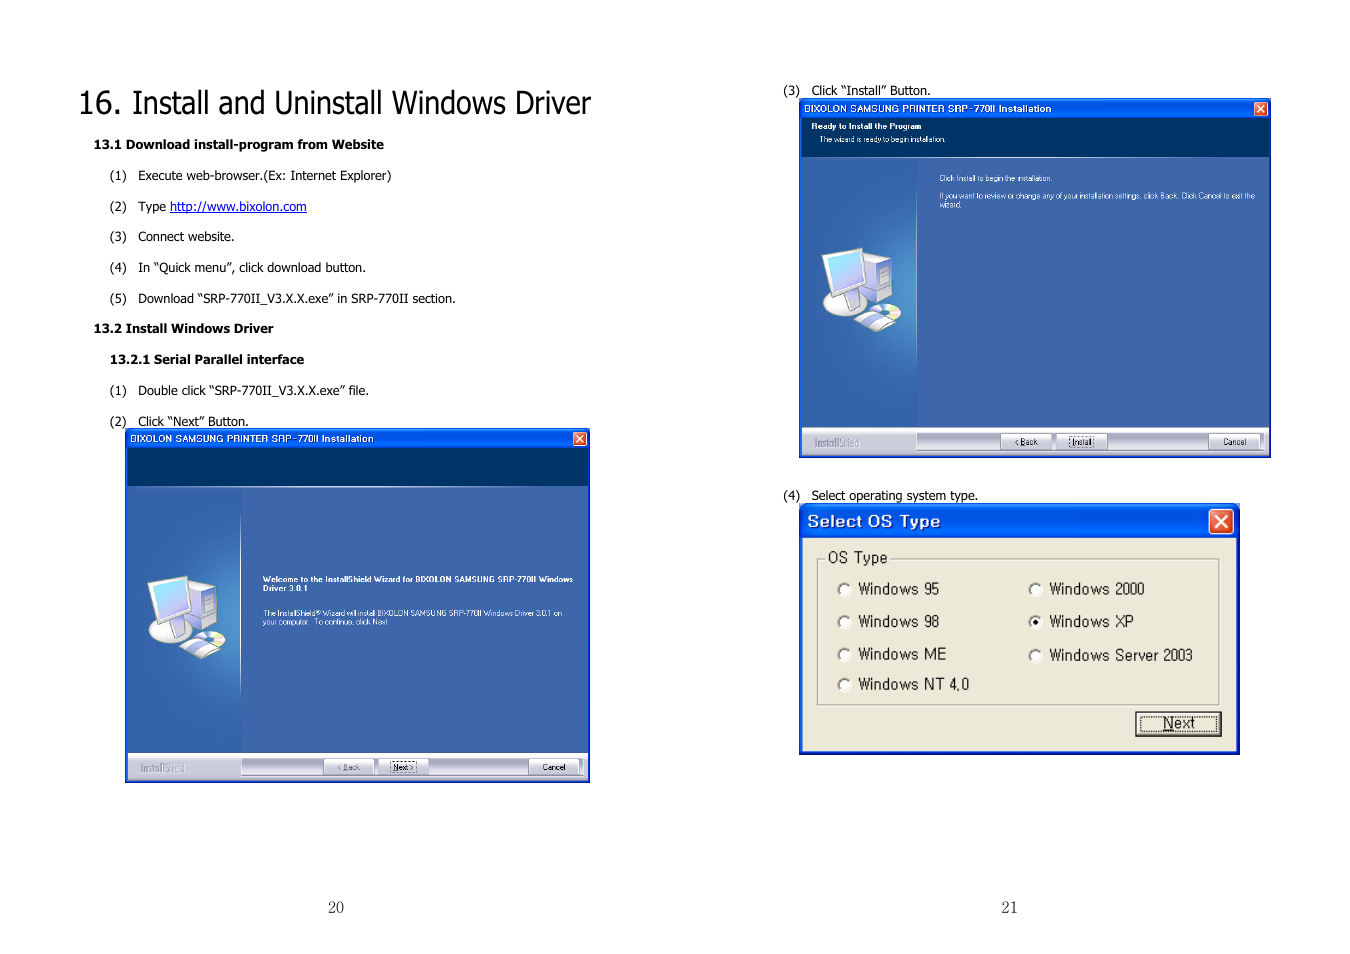Select the Windows XP radio button
Viewport: 1350px width, 954px height.
(x=1035, y=622)
